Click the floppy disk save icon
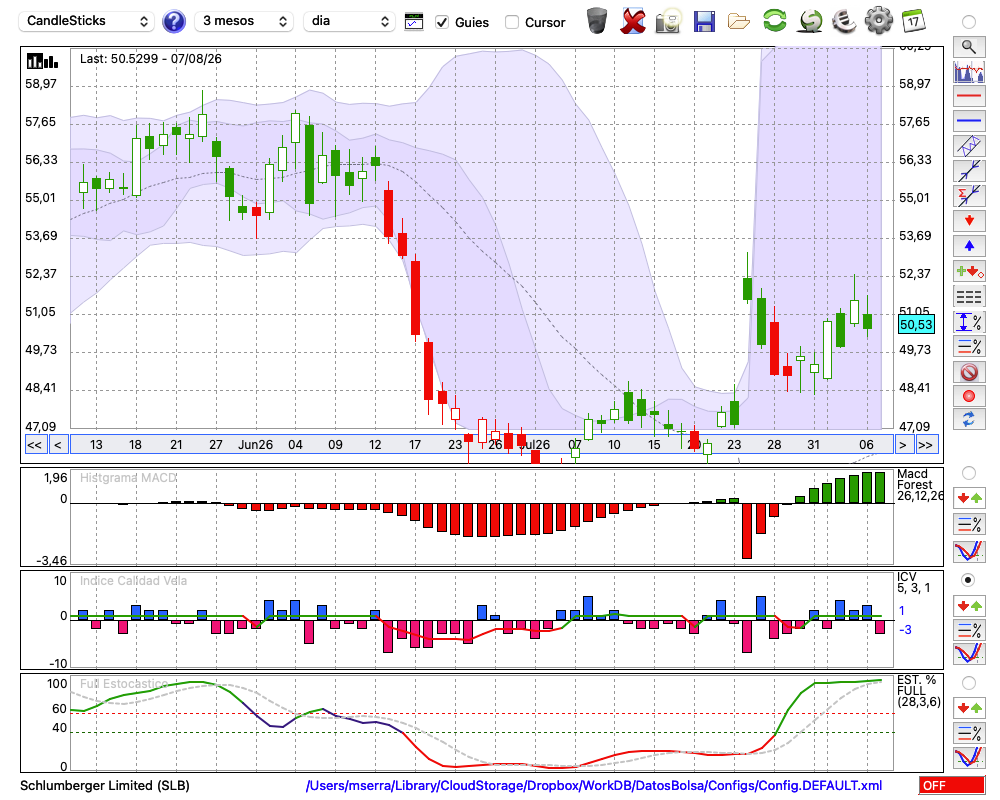 click(x=703, y=22)
